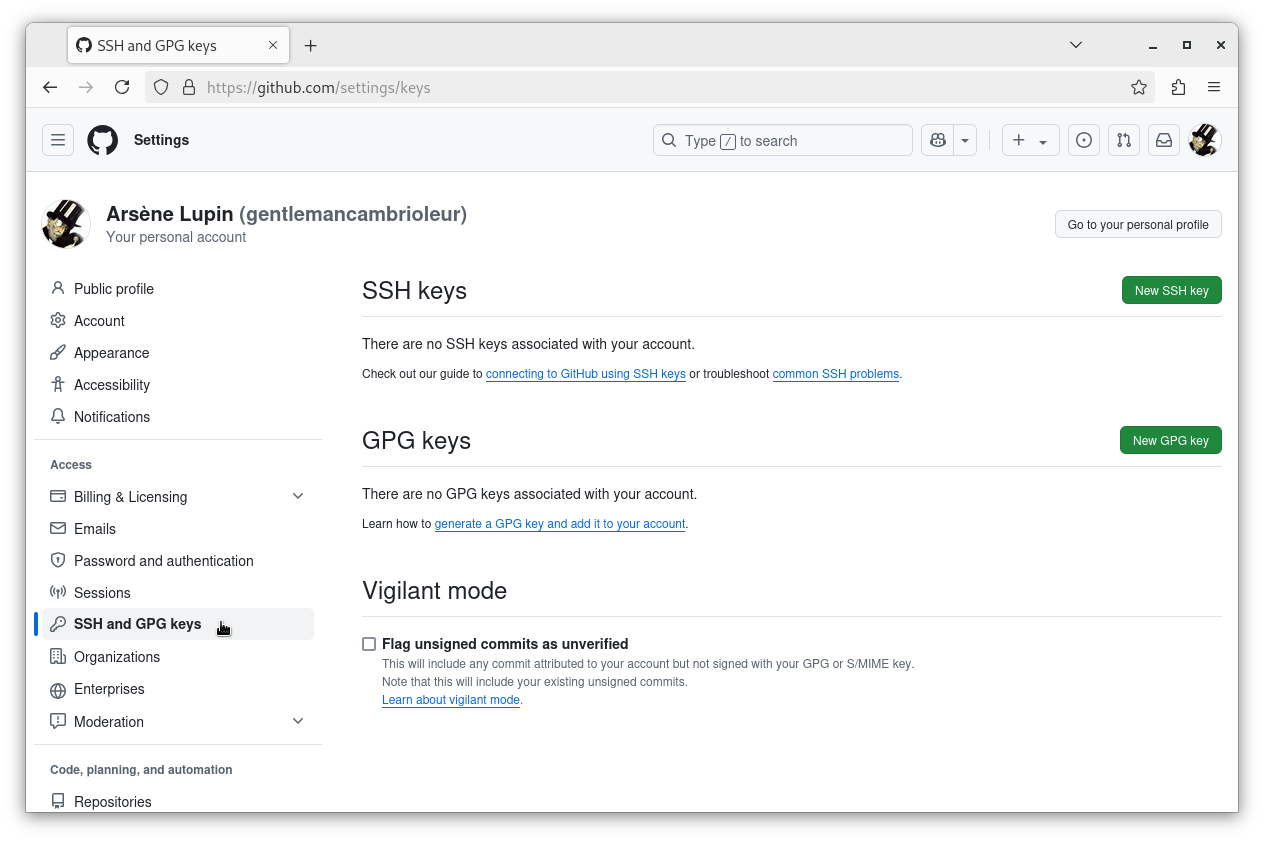
Task: Open the notifications inbox icon
Action: click(x=1164, y=141)
